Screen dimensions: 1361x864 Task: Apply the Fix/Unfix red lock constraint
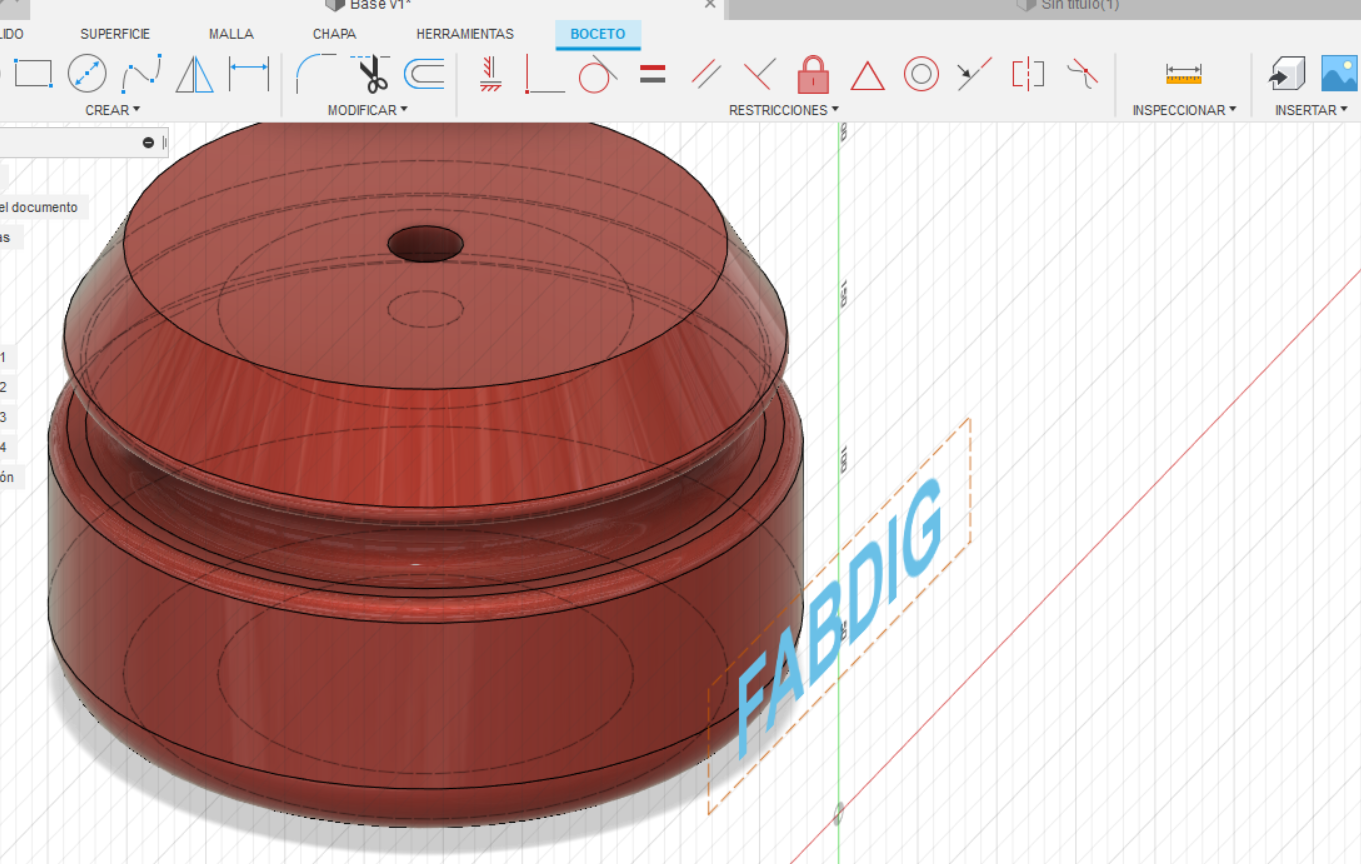[x=814, y=74]
